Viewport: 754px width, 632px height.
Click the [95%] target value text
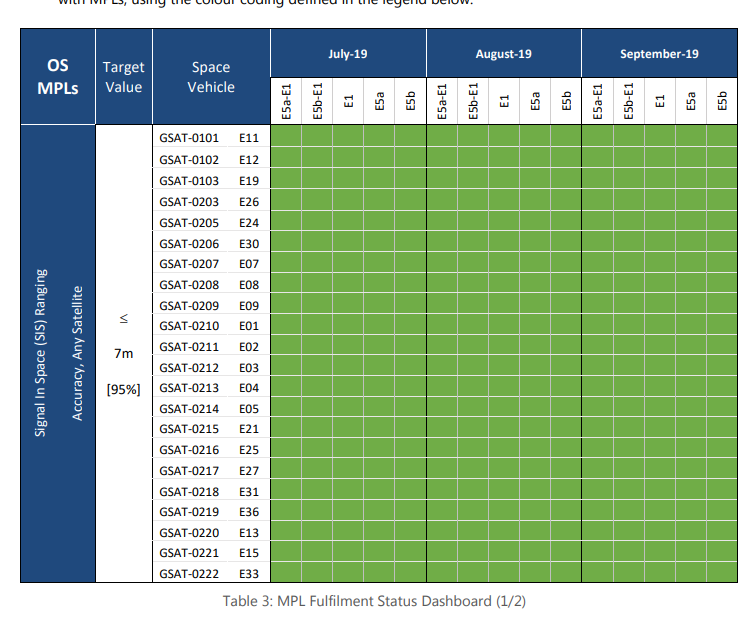[124, 389]
